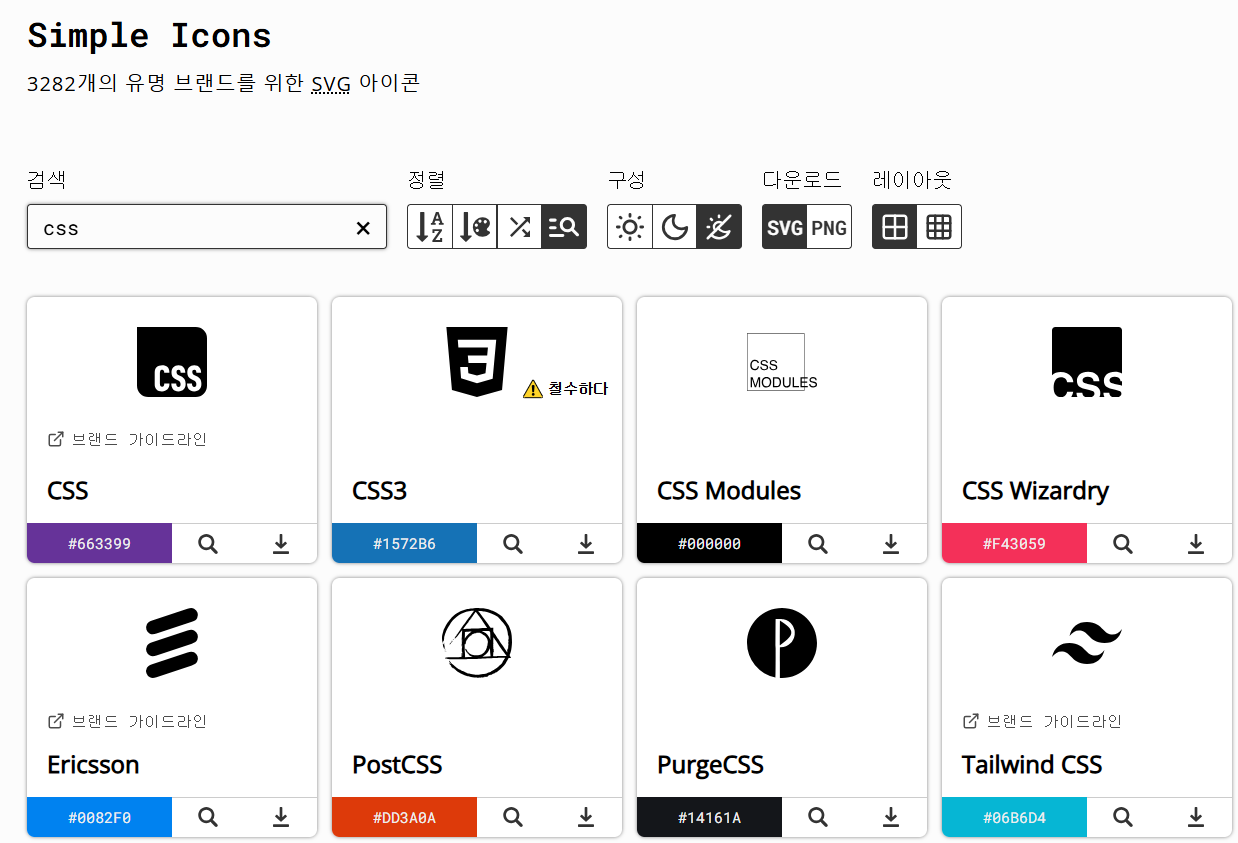Switch to light mode sun icon
This screenshot has height=843, width=1238.
coord(630,227)
